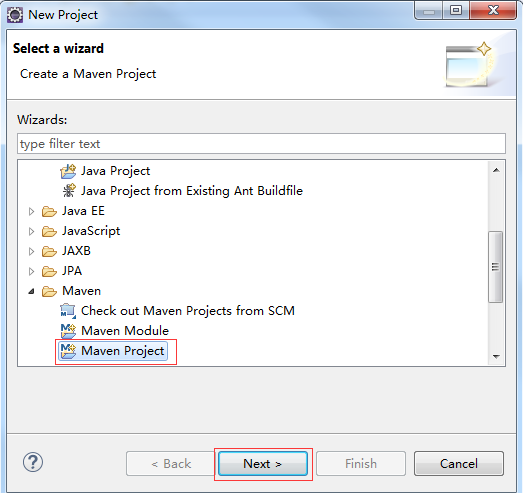This screenshot has width=523, height=493.
Task: Click the Java EE folder icon
Action: [x=49, y=211]
